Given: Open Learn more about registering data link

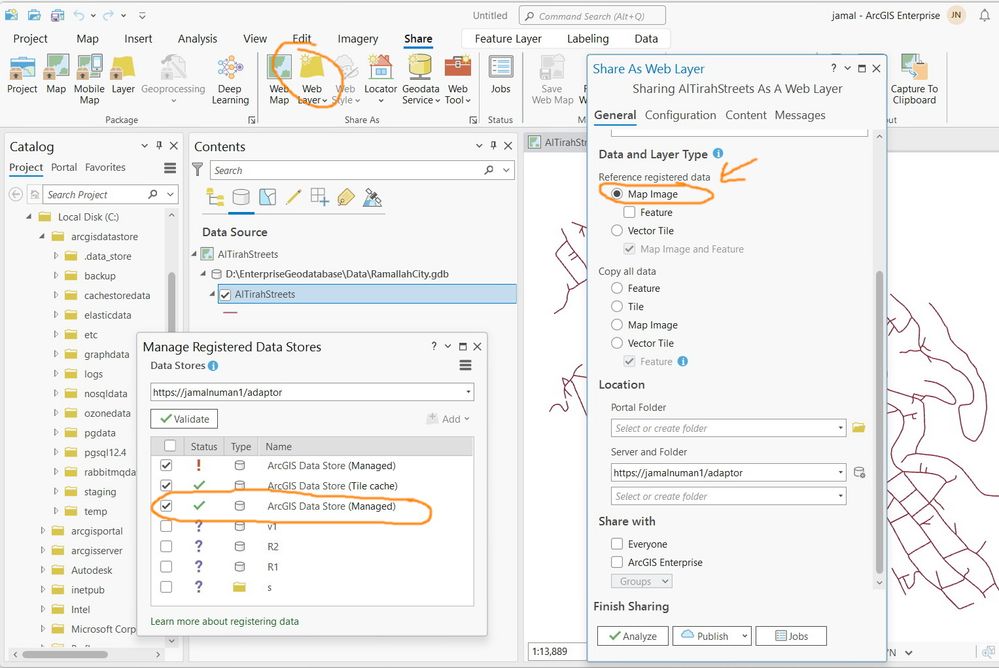Looking at the screenshot, I should pos(224,621).
